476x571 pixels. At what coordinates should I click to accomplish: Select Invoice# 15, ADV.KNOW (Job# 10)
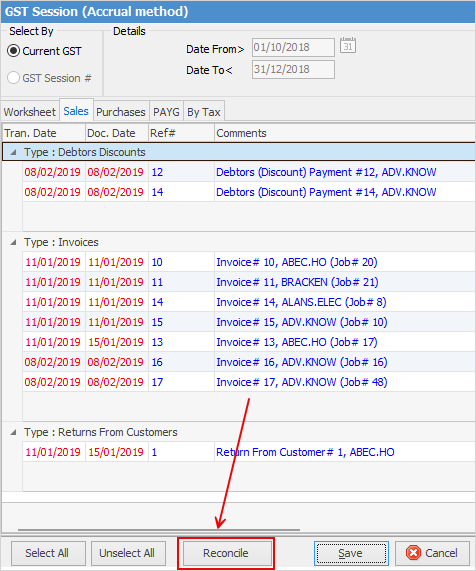pyautogui.click(x=249, y=322)
